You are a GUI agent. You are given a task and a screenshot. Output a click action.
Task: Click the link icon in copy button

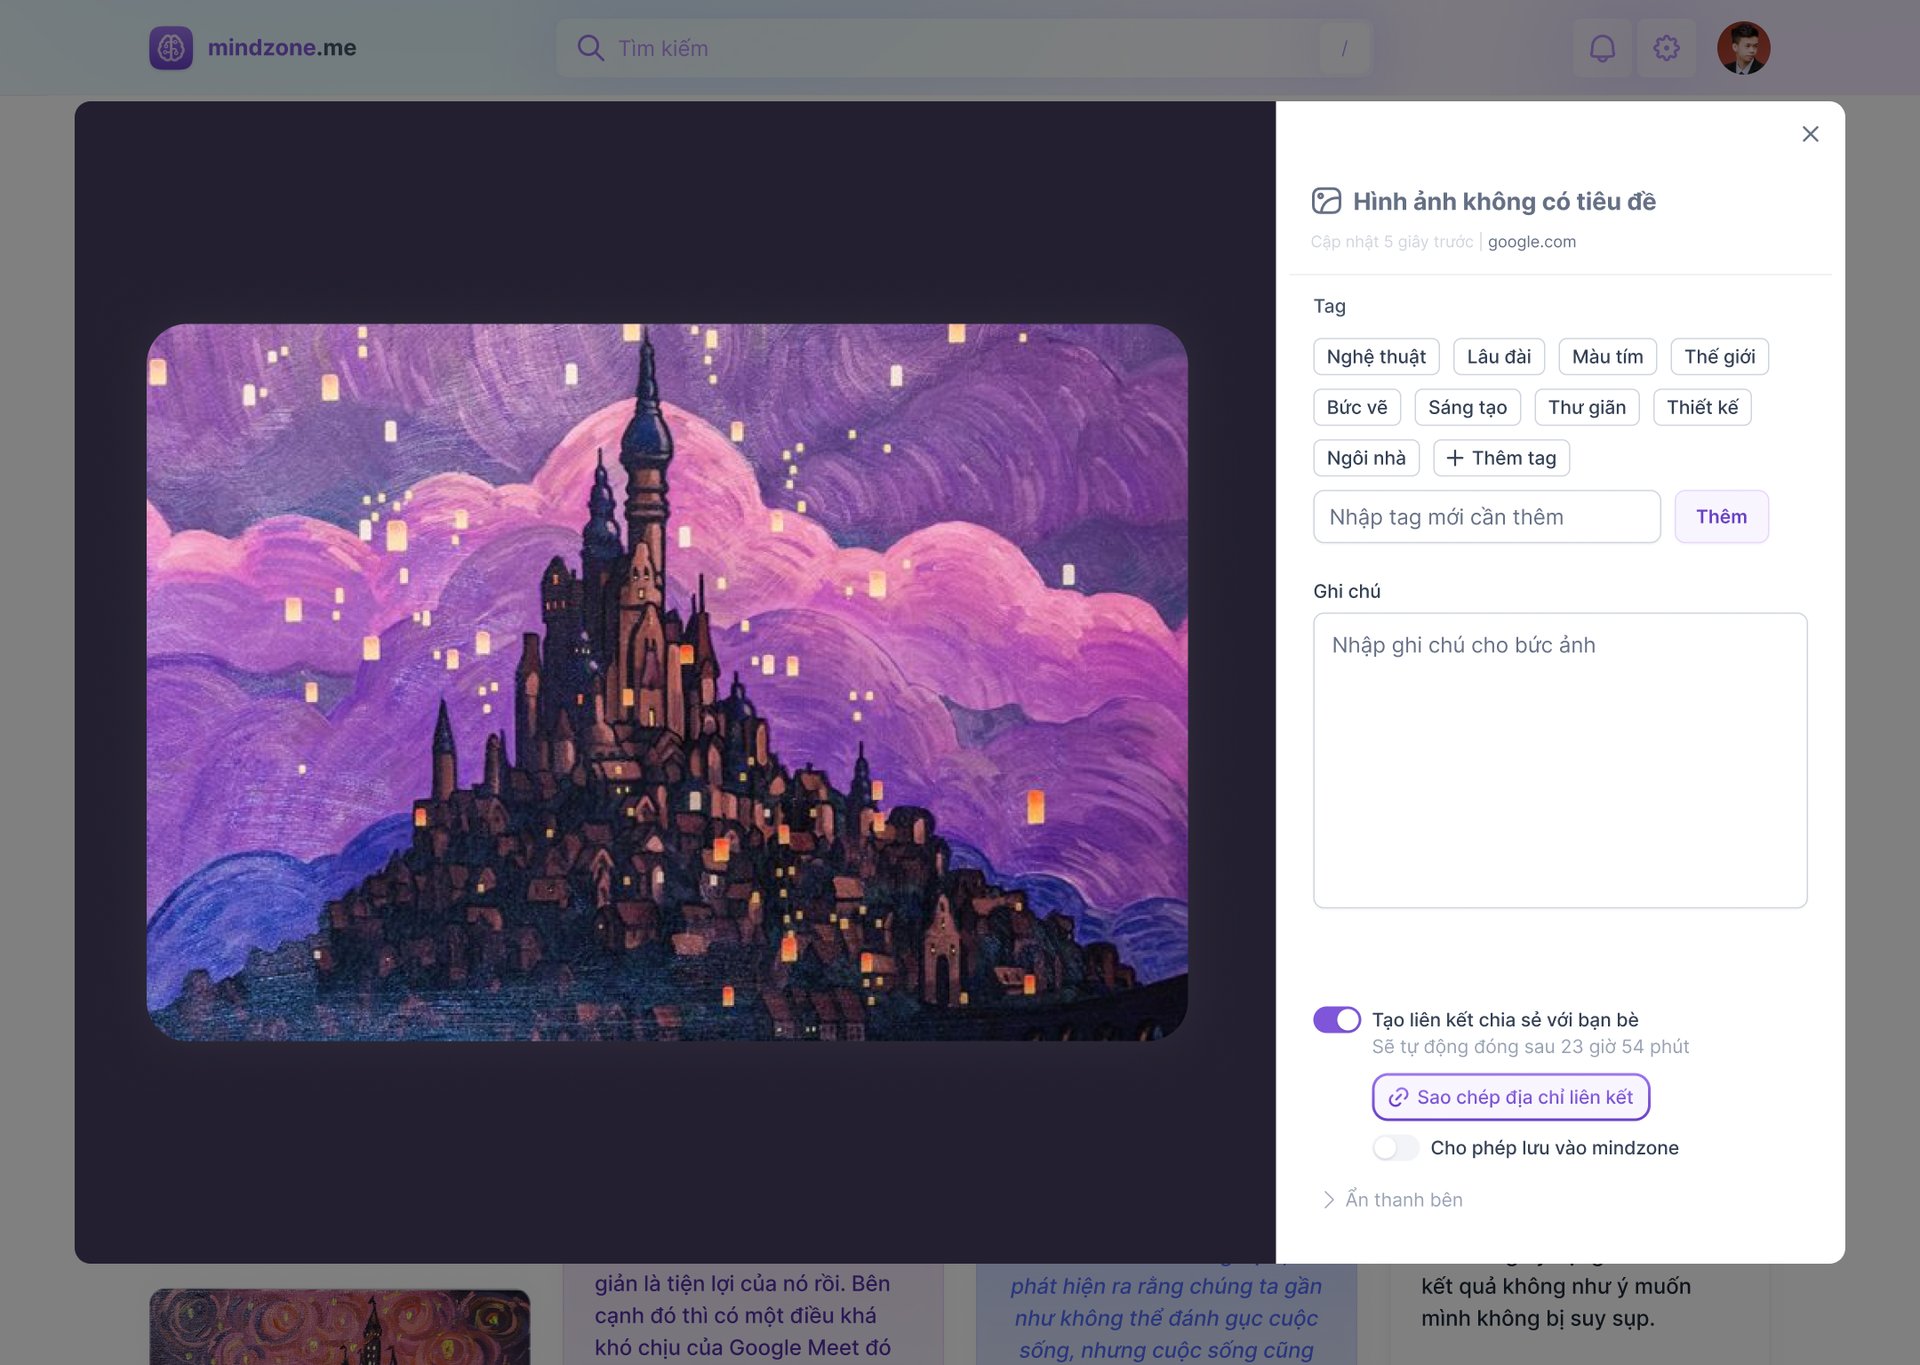1398,1098
